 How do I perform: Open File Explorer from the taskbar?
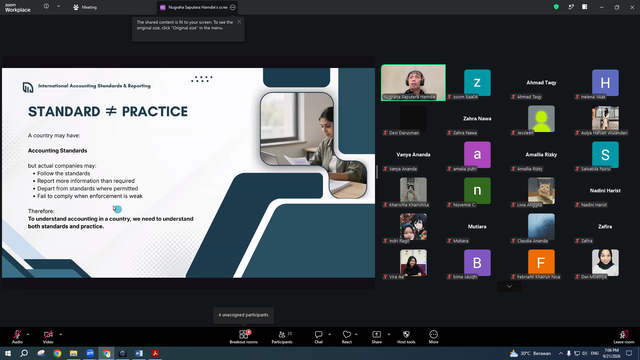(73, 353)
